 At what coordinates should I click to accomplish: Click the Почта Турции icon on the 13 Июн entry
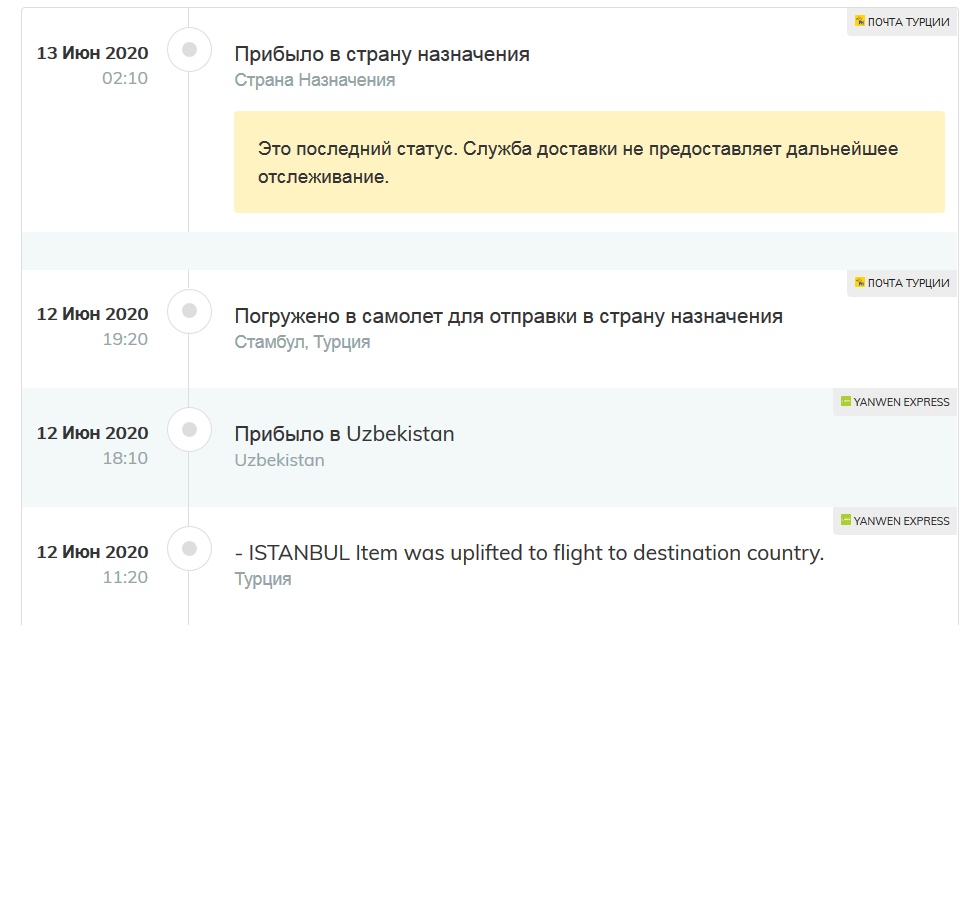click(x=860, y=21)
